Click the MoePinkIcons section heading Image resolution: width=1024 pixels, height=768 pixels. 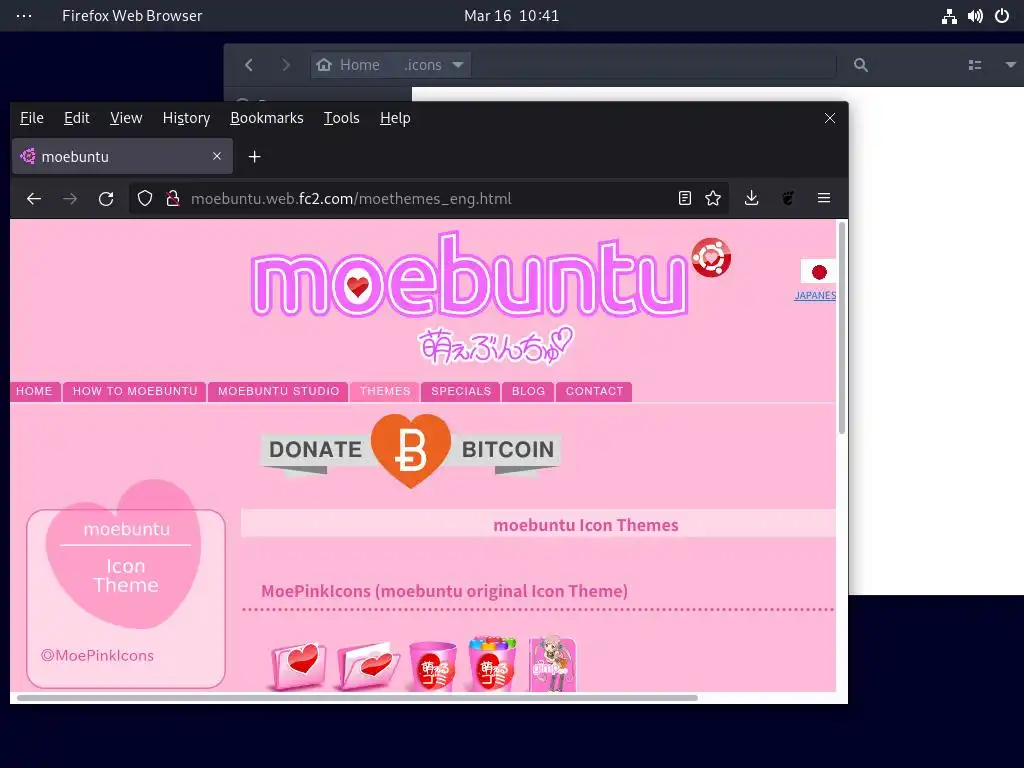444,591
